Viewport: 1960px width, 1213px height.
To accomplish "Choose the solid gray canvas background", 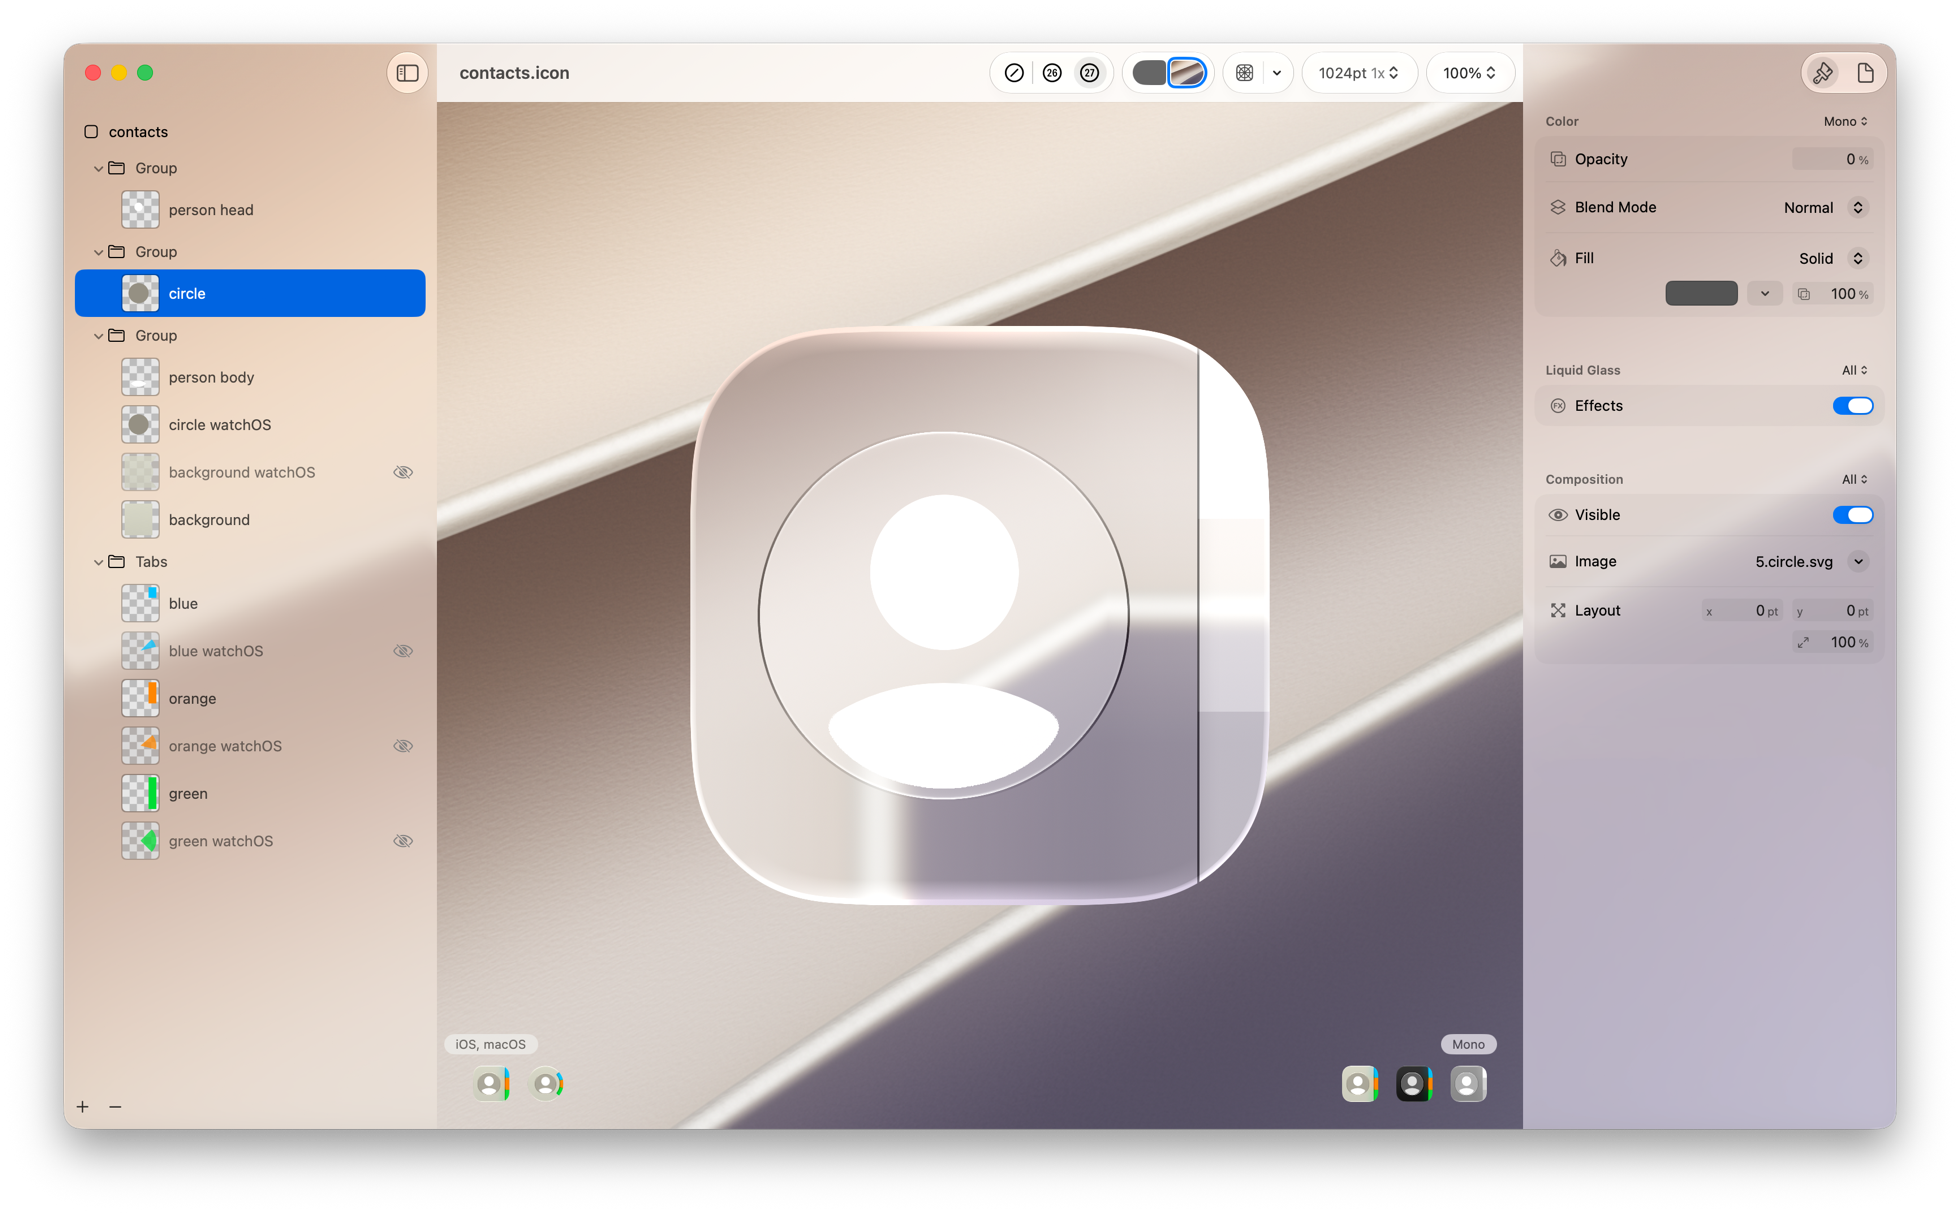I will pyautogui.click(x=1149, y=73).
